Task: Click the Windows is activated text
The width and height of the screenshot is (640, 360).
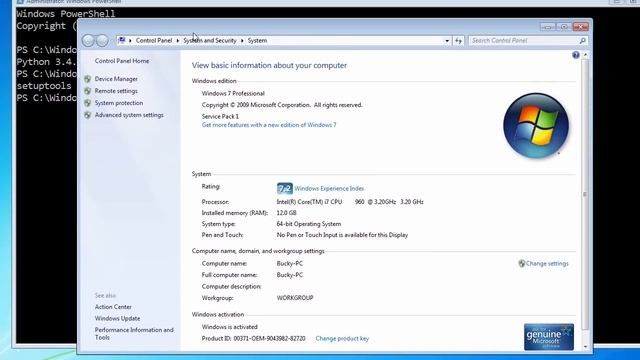Action: pyautogui.click(x=229, y=327)
